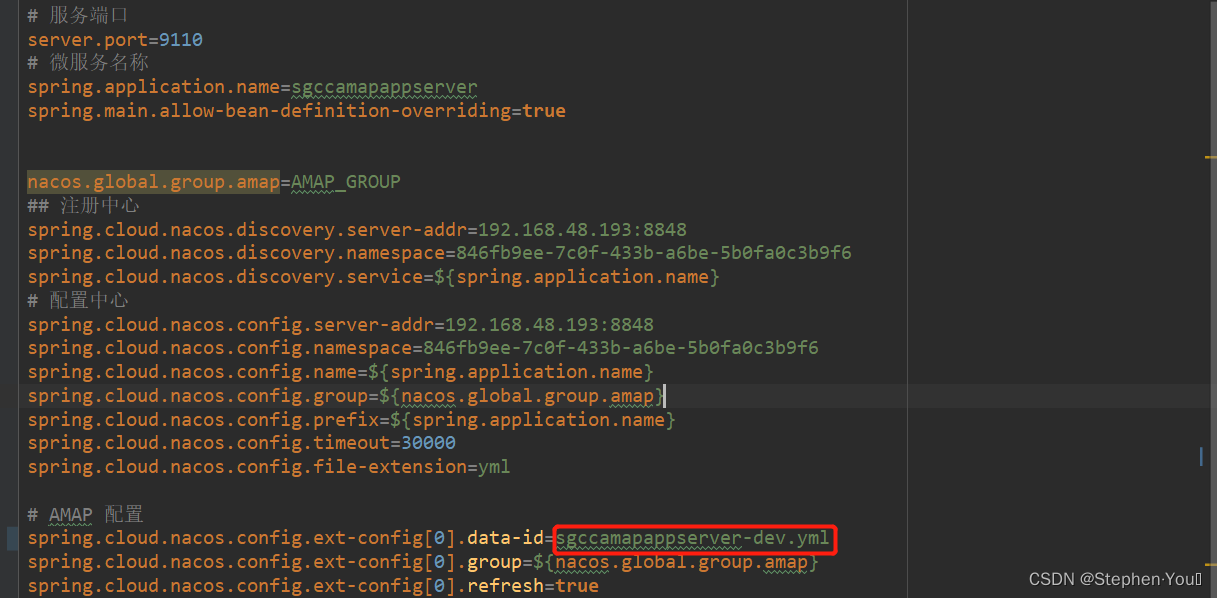Click the '# 配置中心' comment
1217x598 pixels.
click(77, 301)
